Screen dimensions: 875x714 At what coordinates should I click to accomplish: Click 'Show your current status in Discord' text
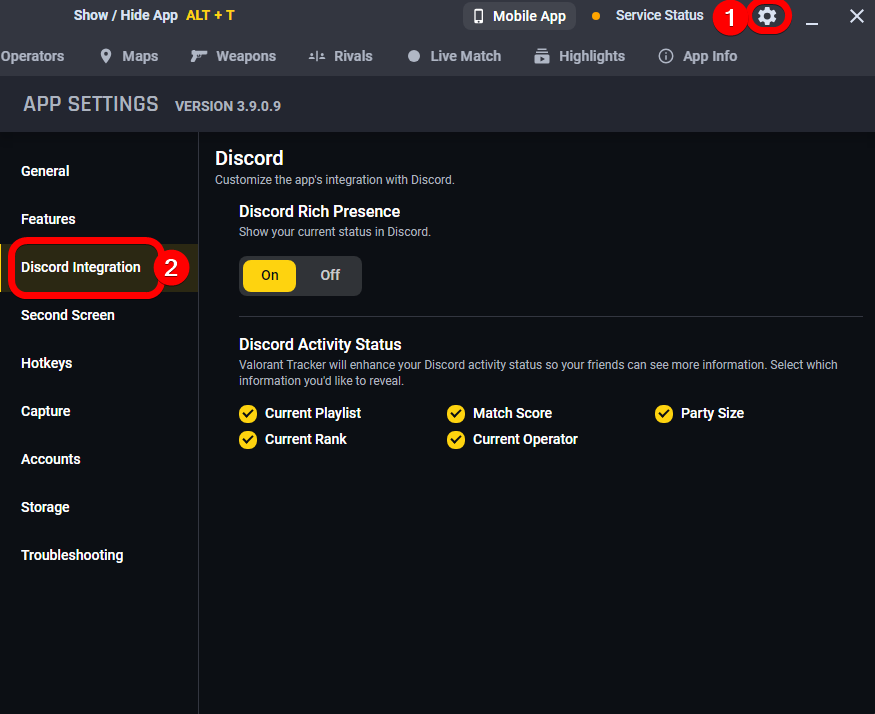(x=335, y=232)
